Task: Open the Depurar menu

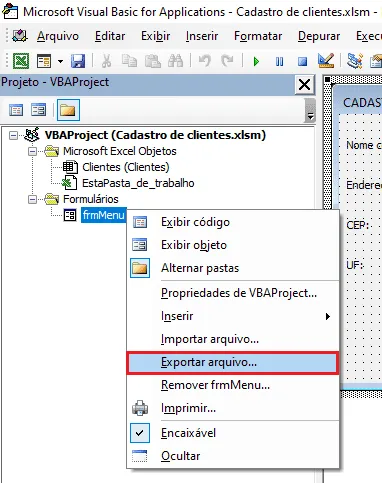Action: [x=319, y=36]
